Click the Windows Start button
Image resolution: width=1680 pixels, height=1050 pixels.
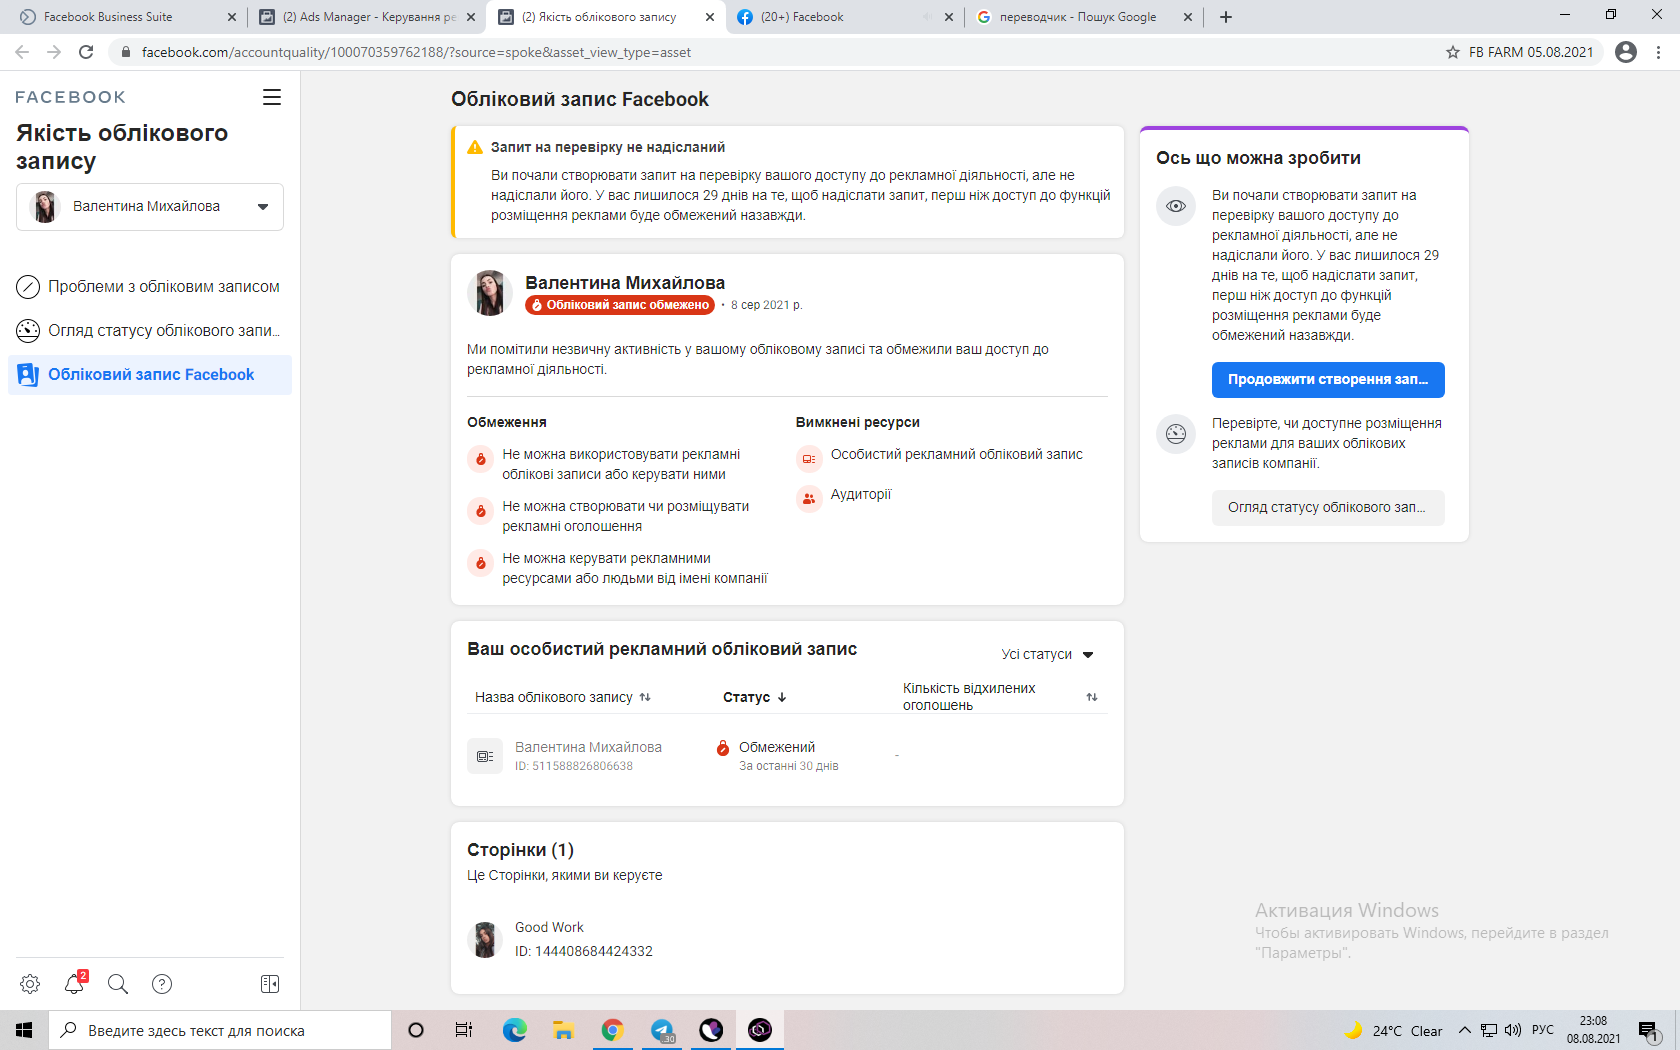[x=24, y=1030]
